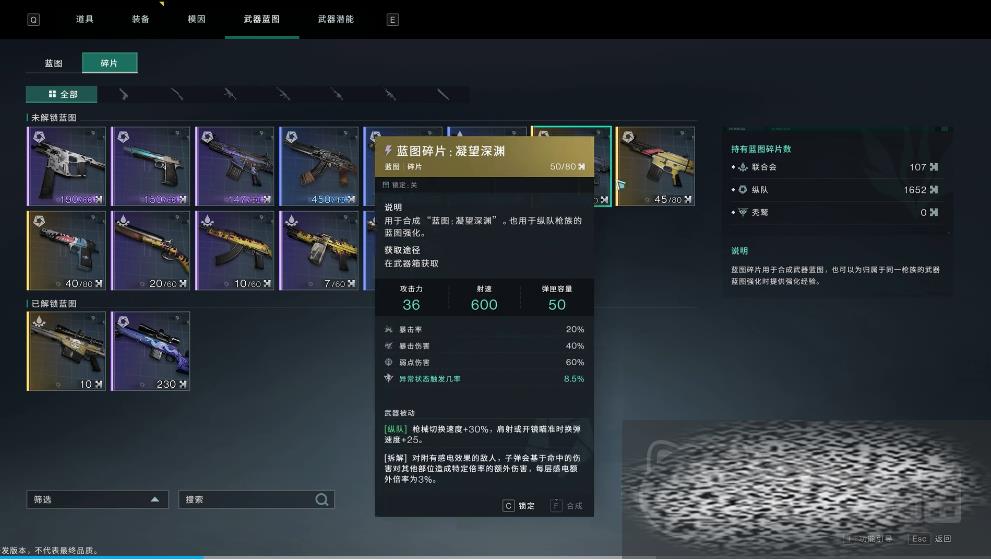Image resolution: width=991 pixels, height=560 pixels.
Task: Click the lightning icon beside 蓝图碎片:凝望深渊
Action: (388, 150)
